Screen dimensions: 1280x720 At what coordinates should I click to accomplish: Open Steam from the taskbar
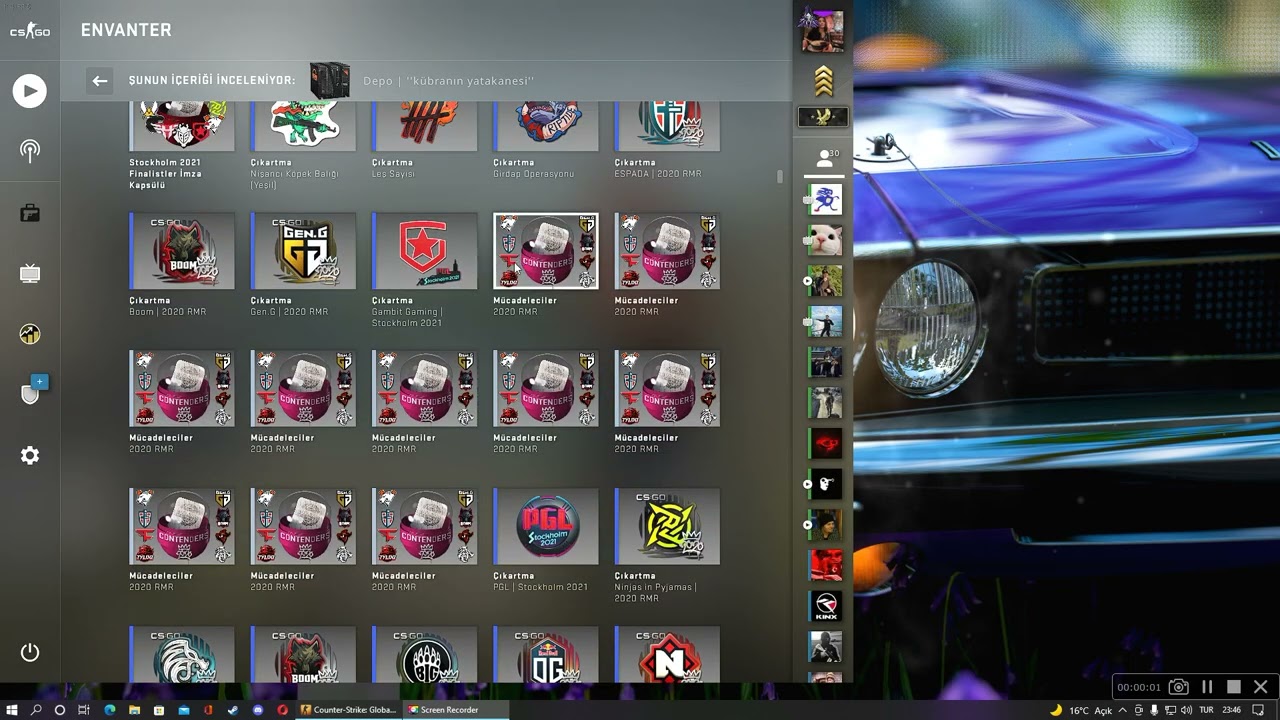[x=233, y=710]
